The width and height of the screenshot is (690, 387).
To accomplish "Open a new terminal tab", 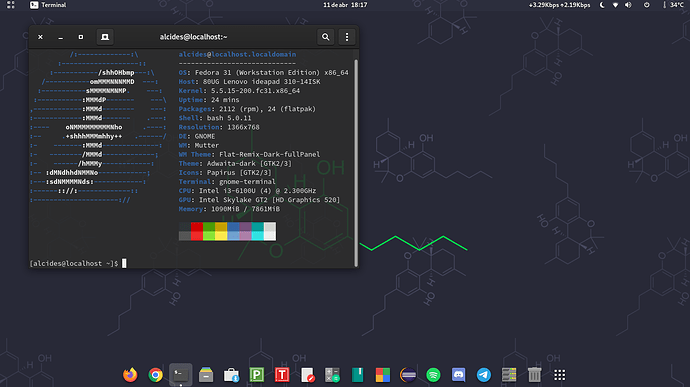I will 105,37.
